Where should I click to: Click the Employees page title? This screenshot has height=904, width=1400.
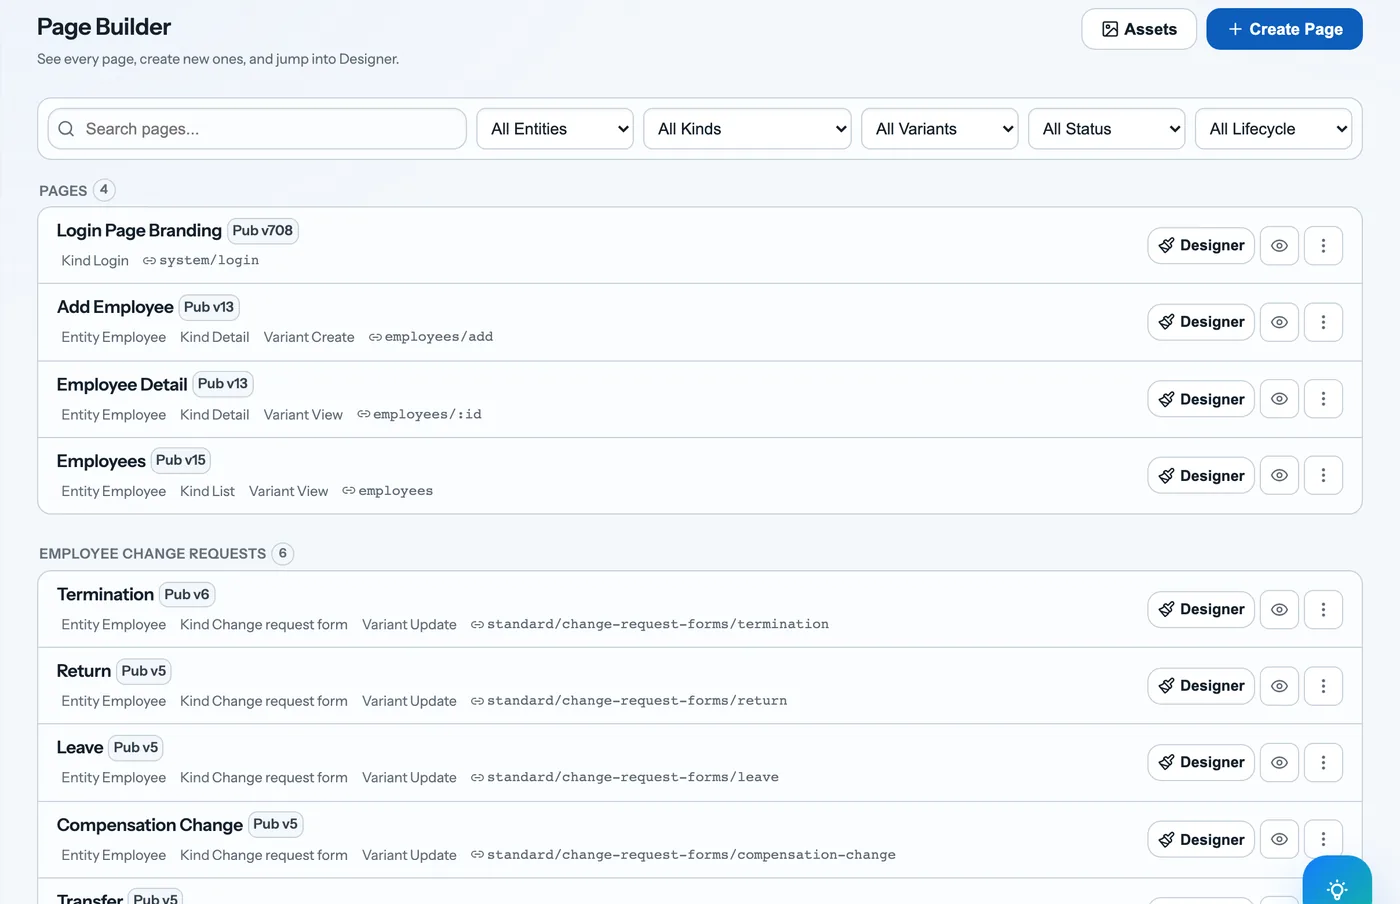(x=101, y=461)
